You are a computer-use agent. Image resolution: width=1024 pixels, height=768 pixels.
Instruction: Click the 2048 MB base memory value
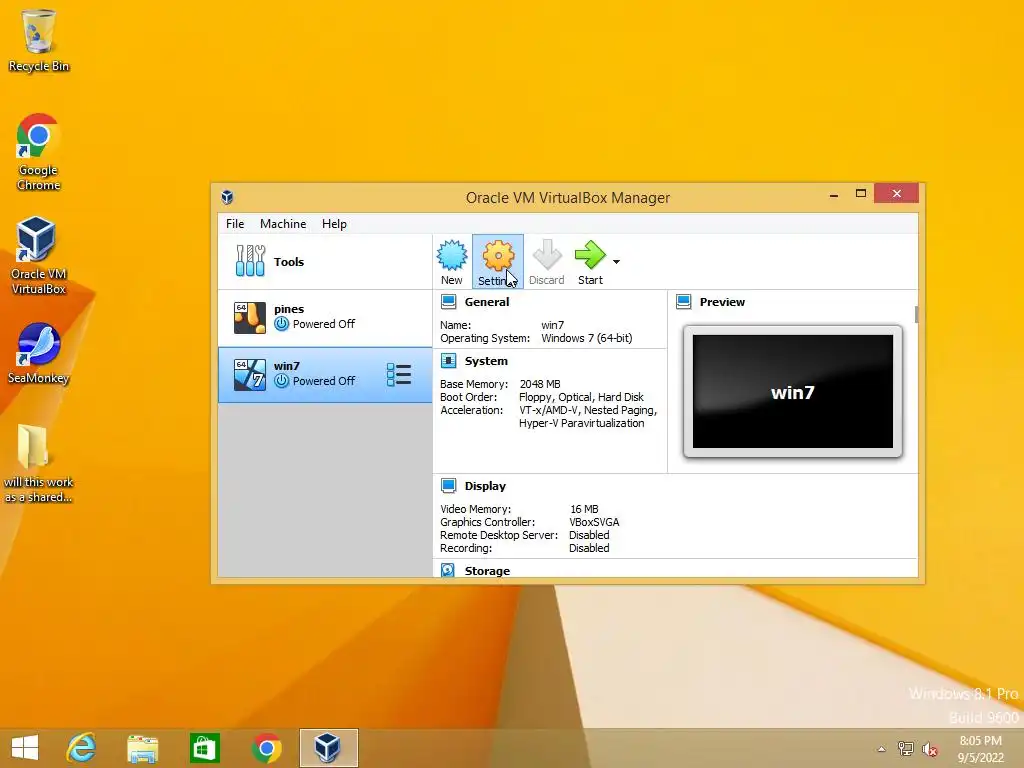(x=540, y=384)
